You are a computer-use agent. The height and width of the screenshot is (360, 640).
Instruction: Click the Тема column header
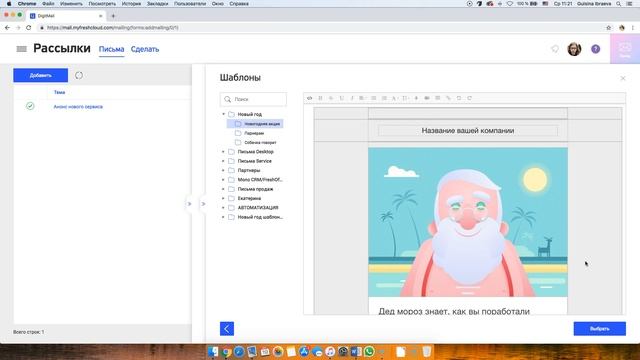pyautogui.click(x=59, y=92)
